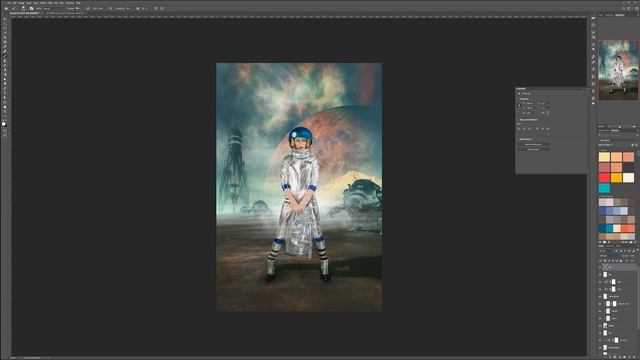Select the Gradient tool

pyautogui.click(x=4, y=75)
